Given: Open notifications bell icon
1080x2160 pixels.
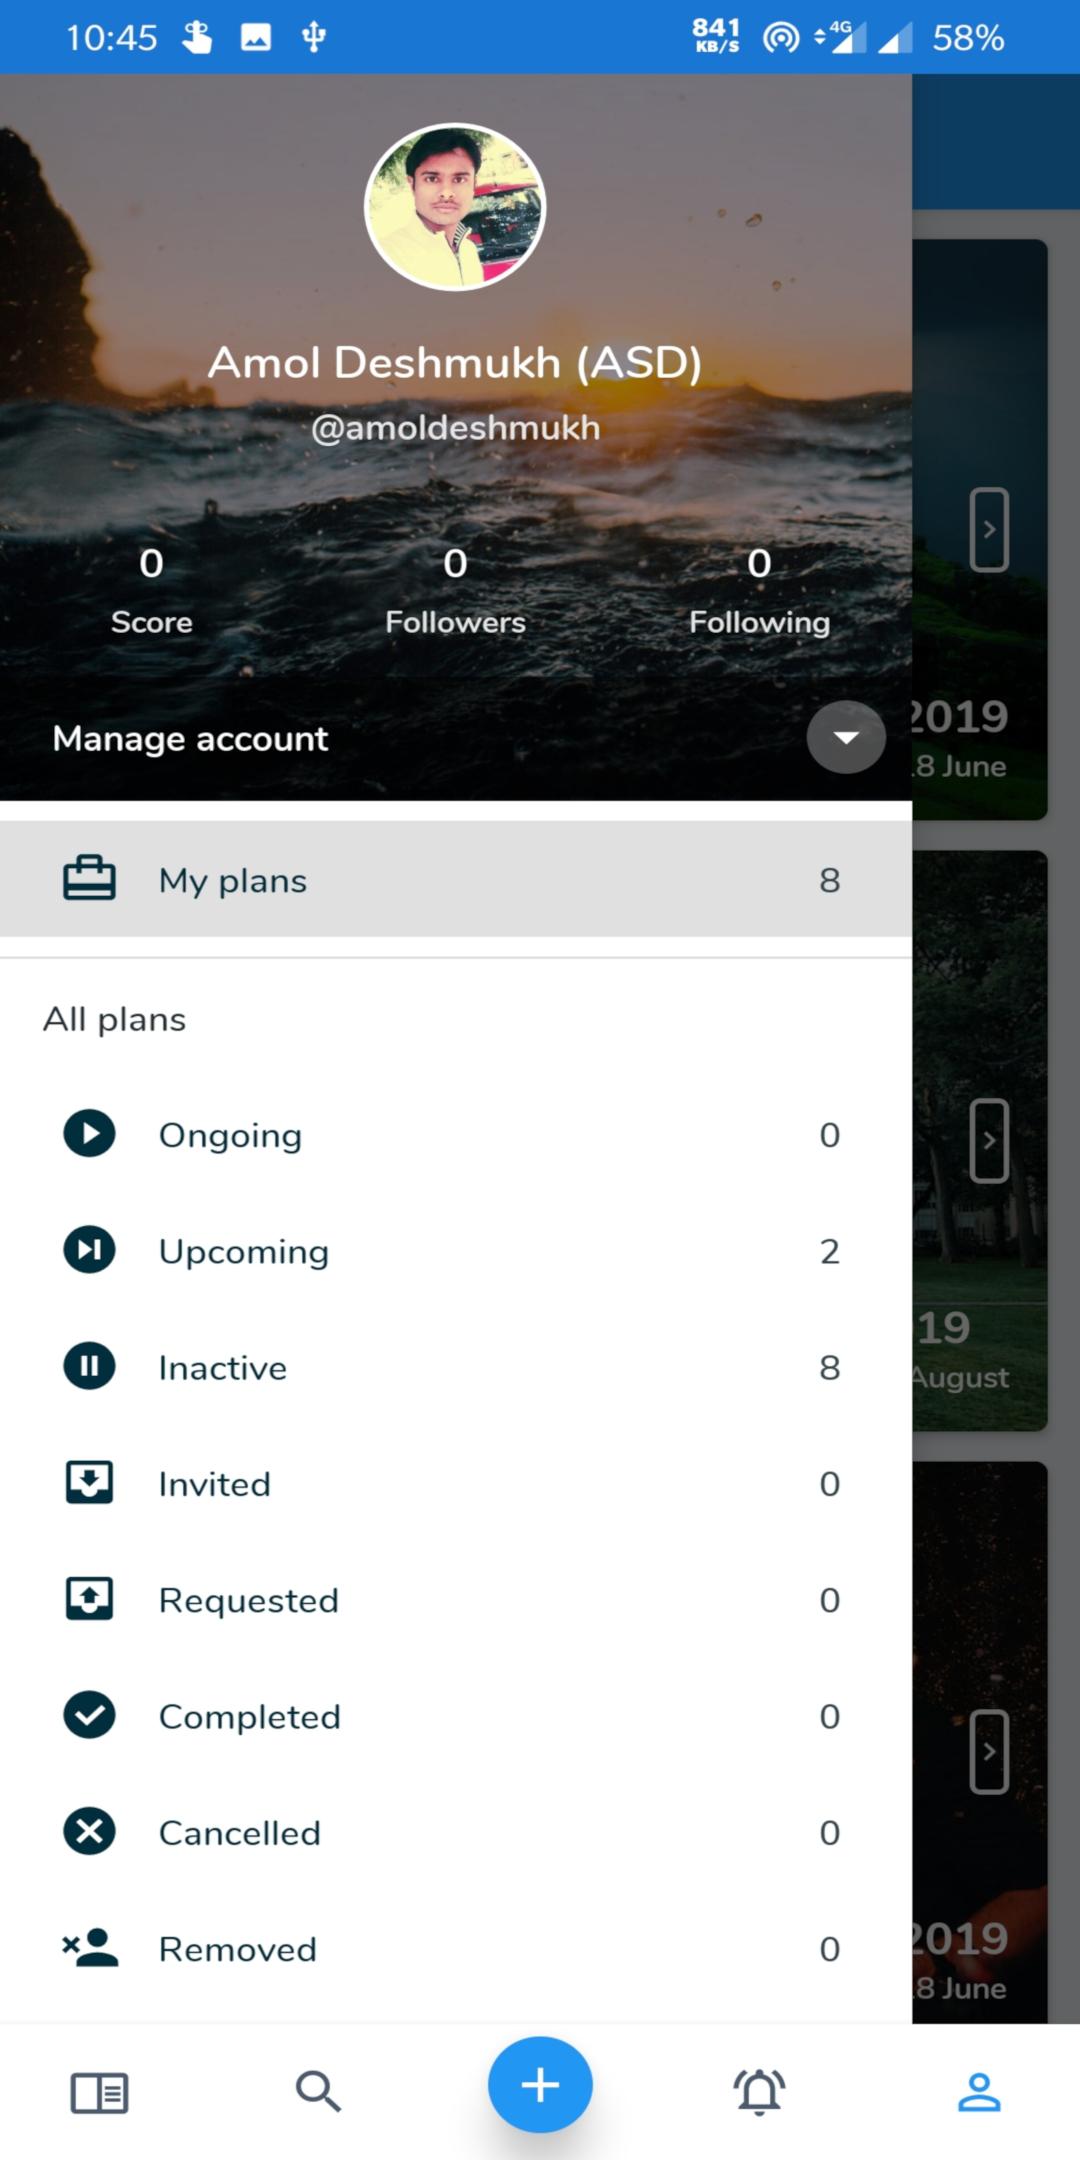Looking at the screenshot, I should point(759,2091).
